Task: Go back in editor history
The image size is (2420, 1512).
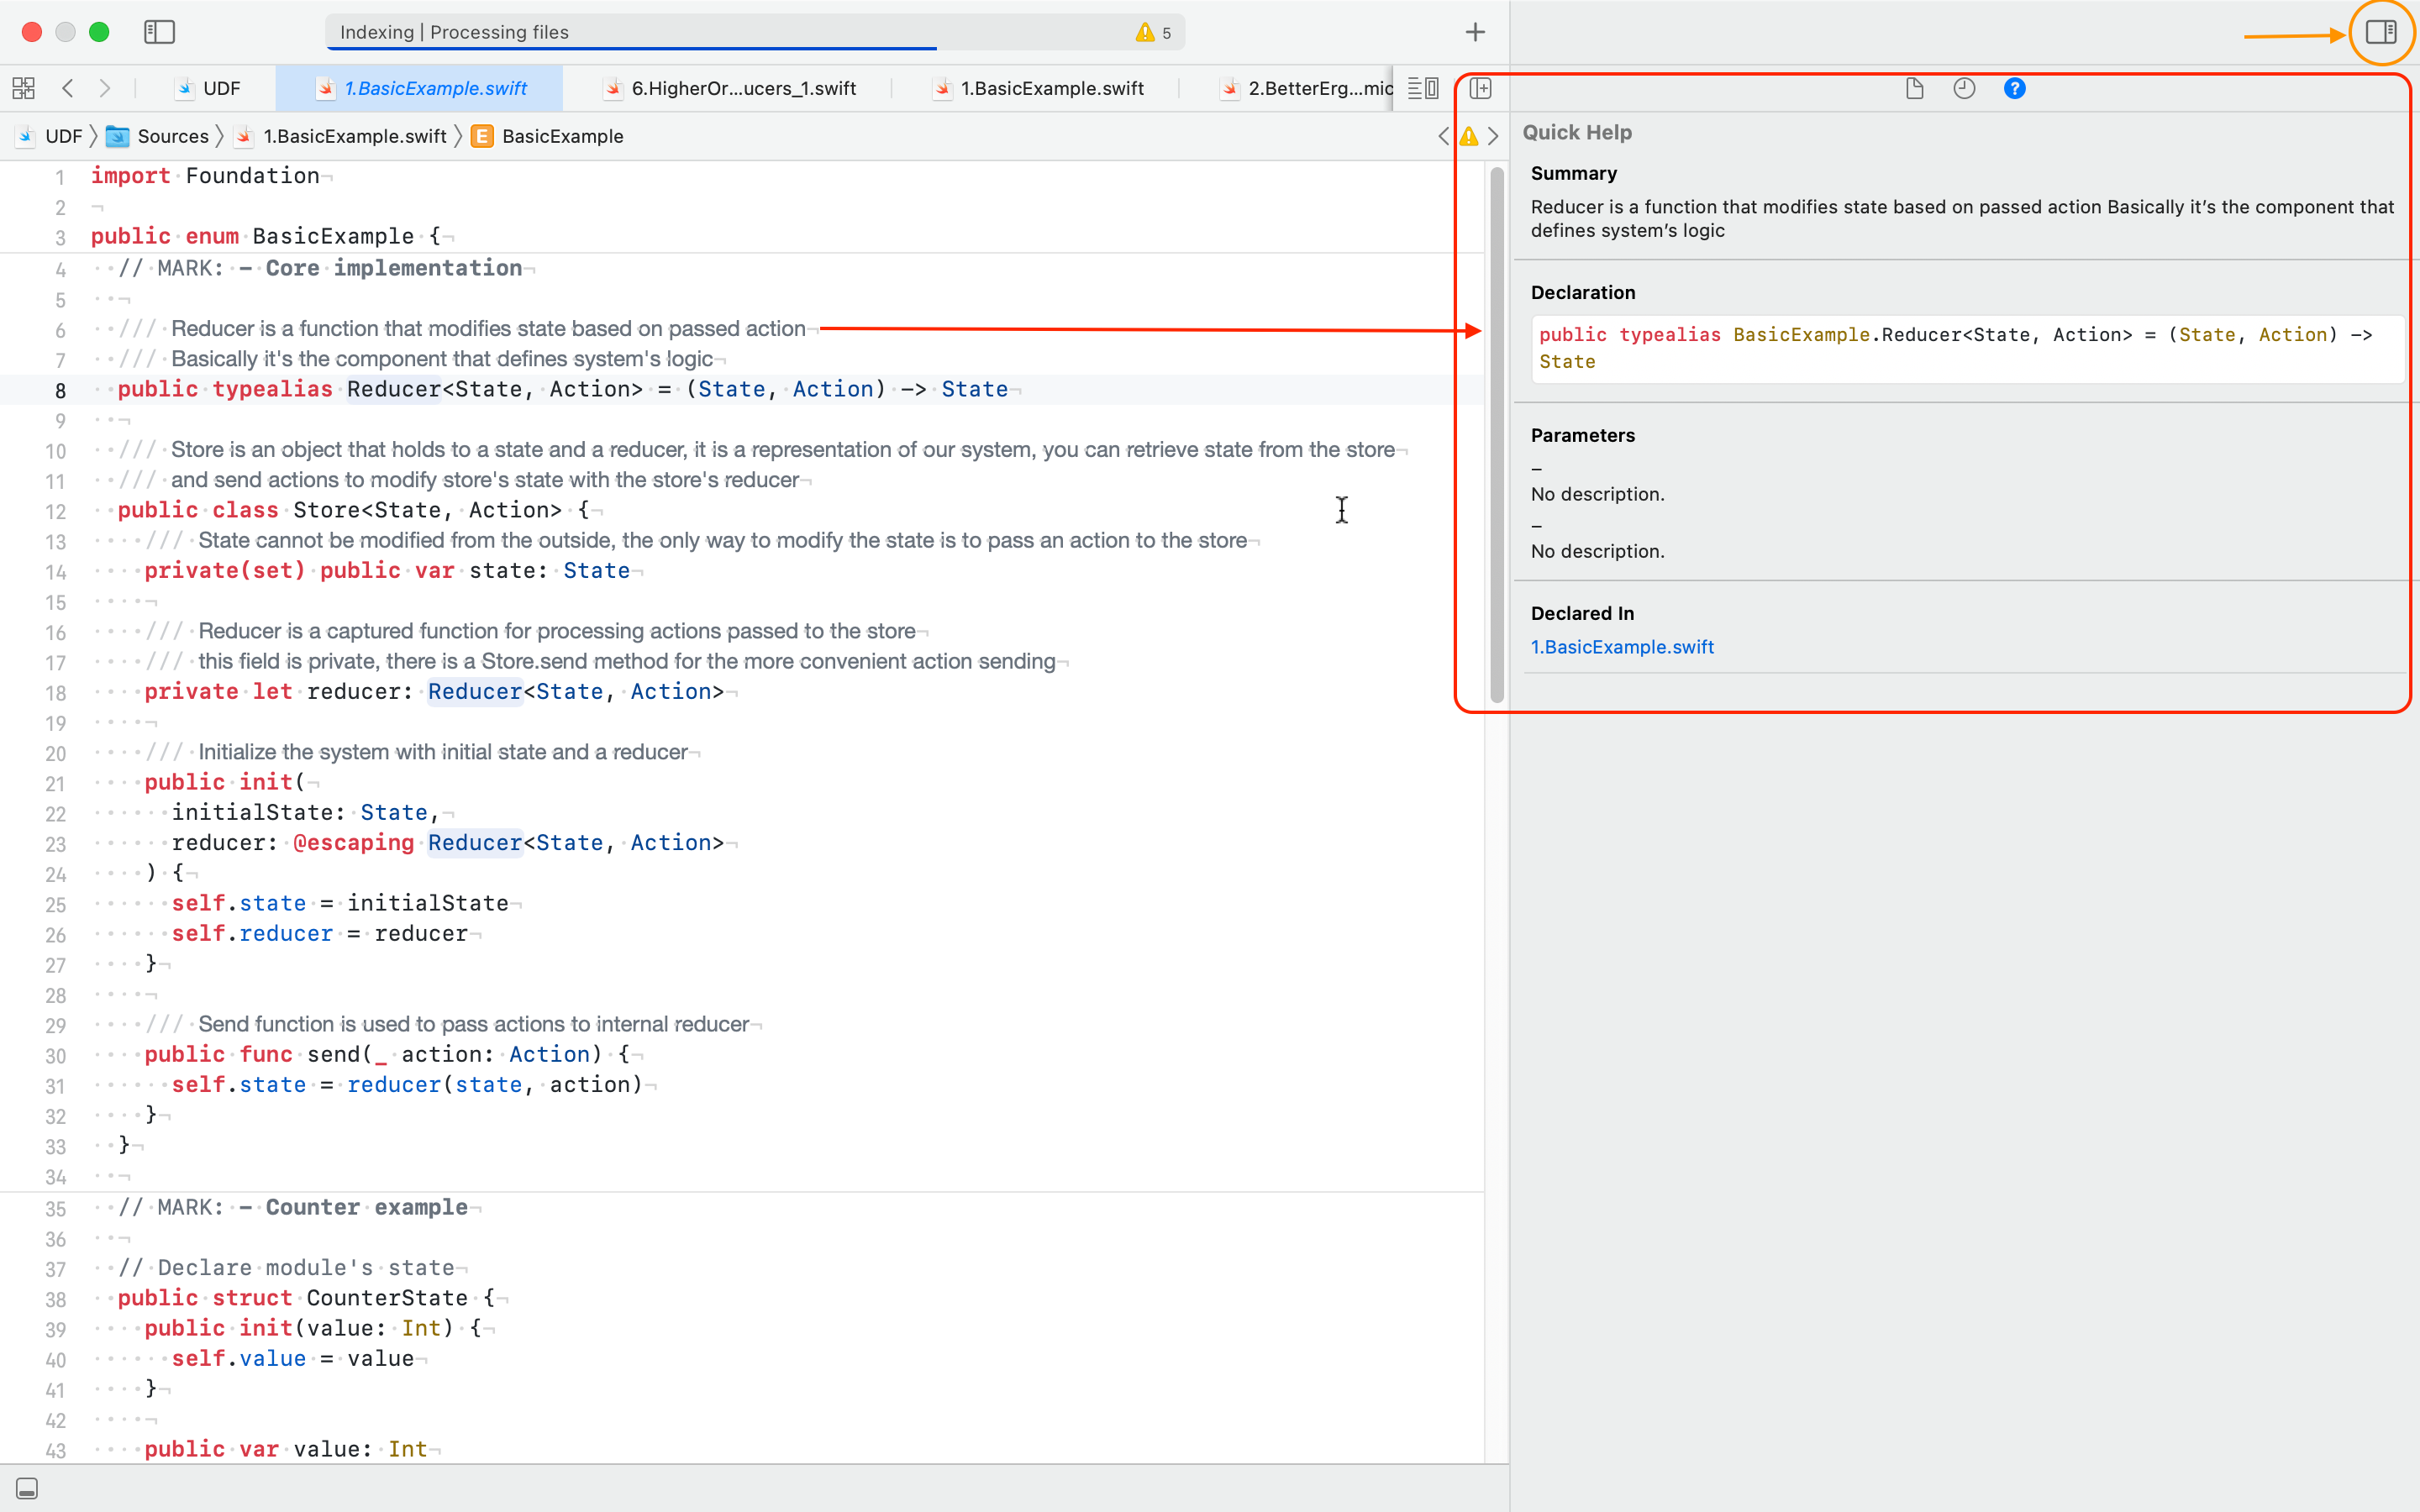Action: 68,88
